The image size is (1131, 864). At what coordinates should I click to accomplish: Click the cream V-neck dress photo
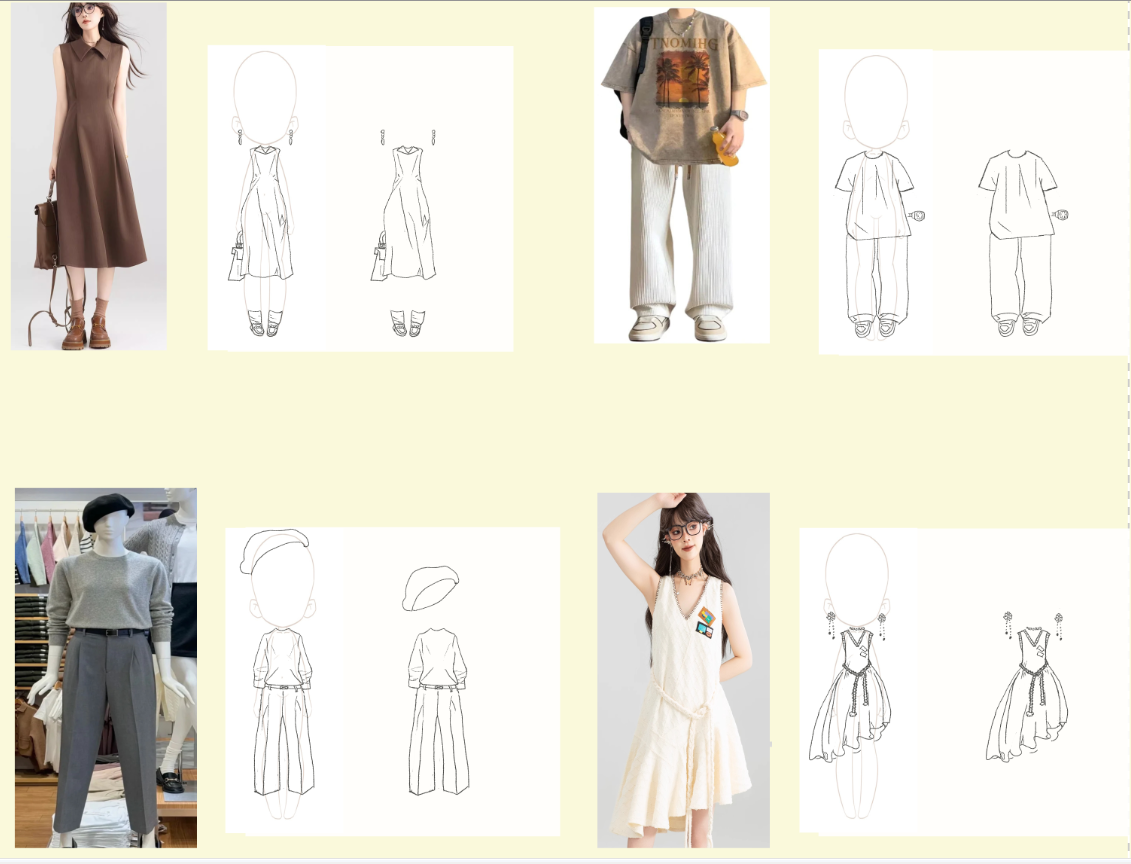point(683,670)
